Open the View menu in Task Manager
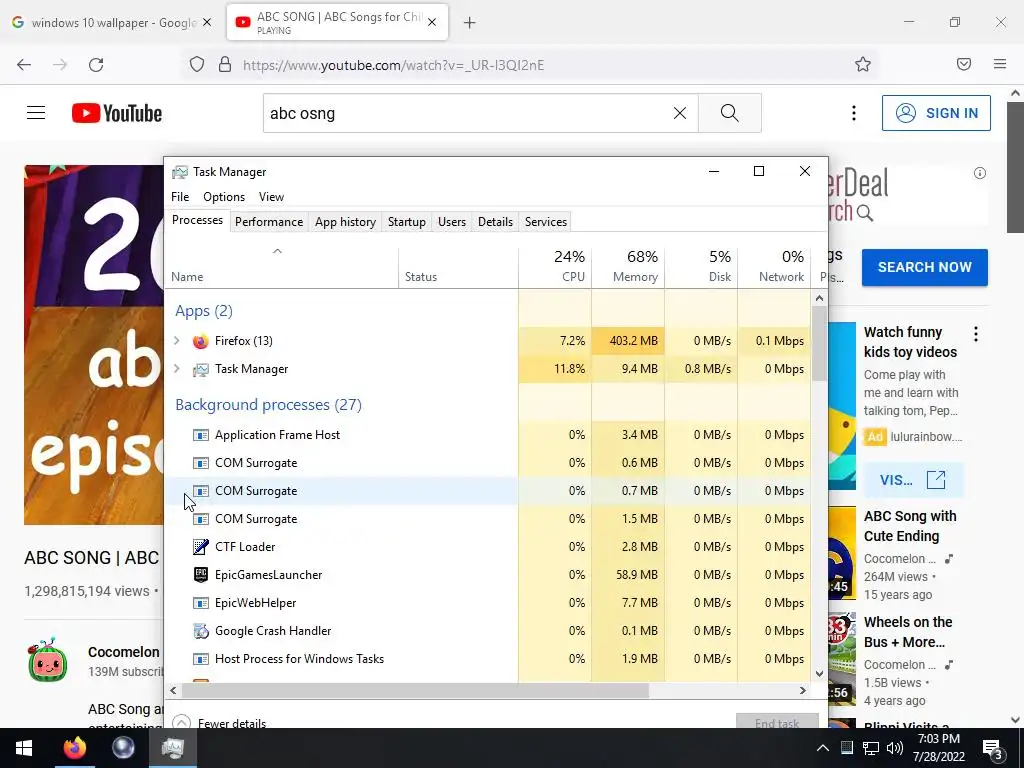The image size is (1024, 768). point(271,197)
